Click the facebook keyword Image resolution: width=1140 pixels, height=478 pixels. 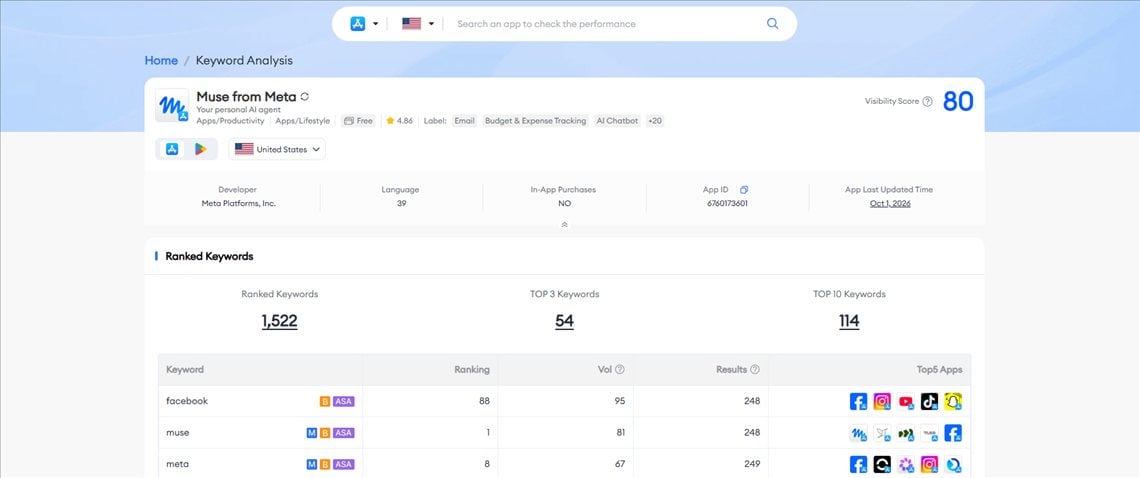tap(187, 401)
